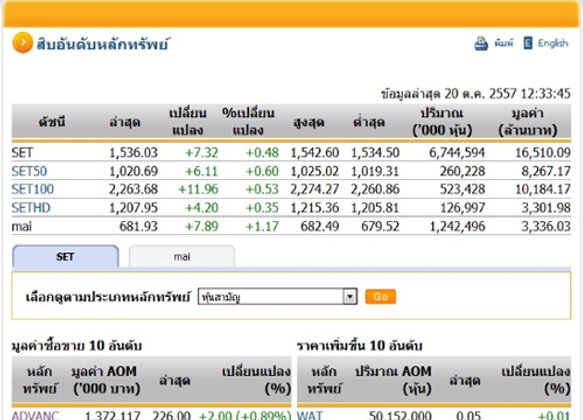
Task: Click the SET index name in table
Action: point(22,153)
